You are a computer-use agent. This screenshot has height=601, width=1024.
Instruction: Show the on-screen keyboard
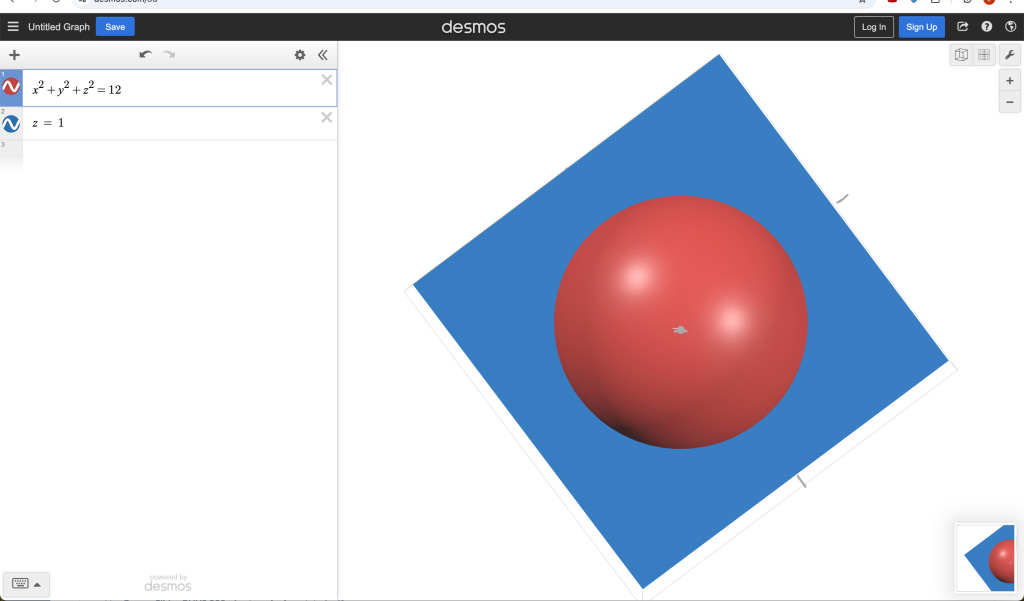(20, 584)
